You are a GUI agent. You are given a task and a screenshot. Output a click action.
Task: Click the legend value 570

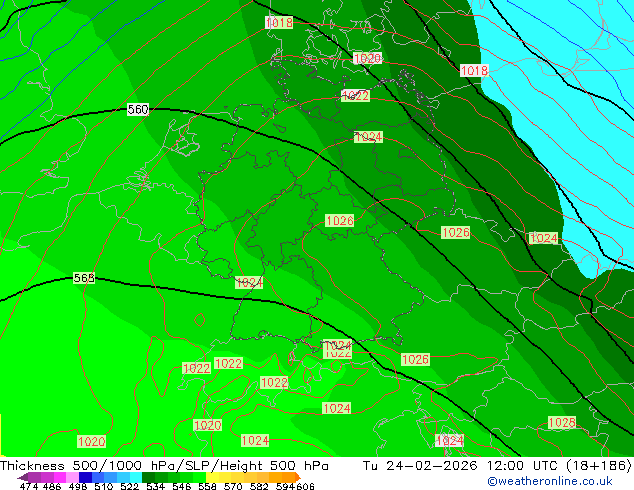(x=233, y=486)
